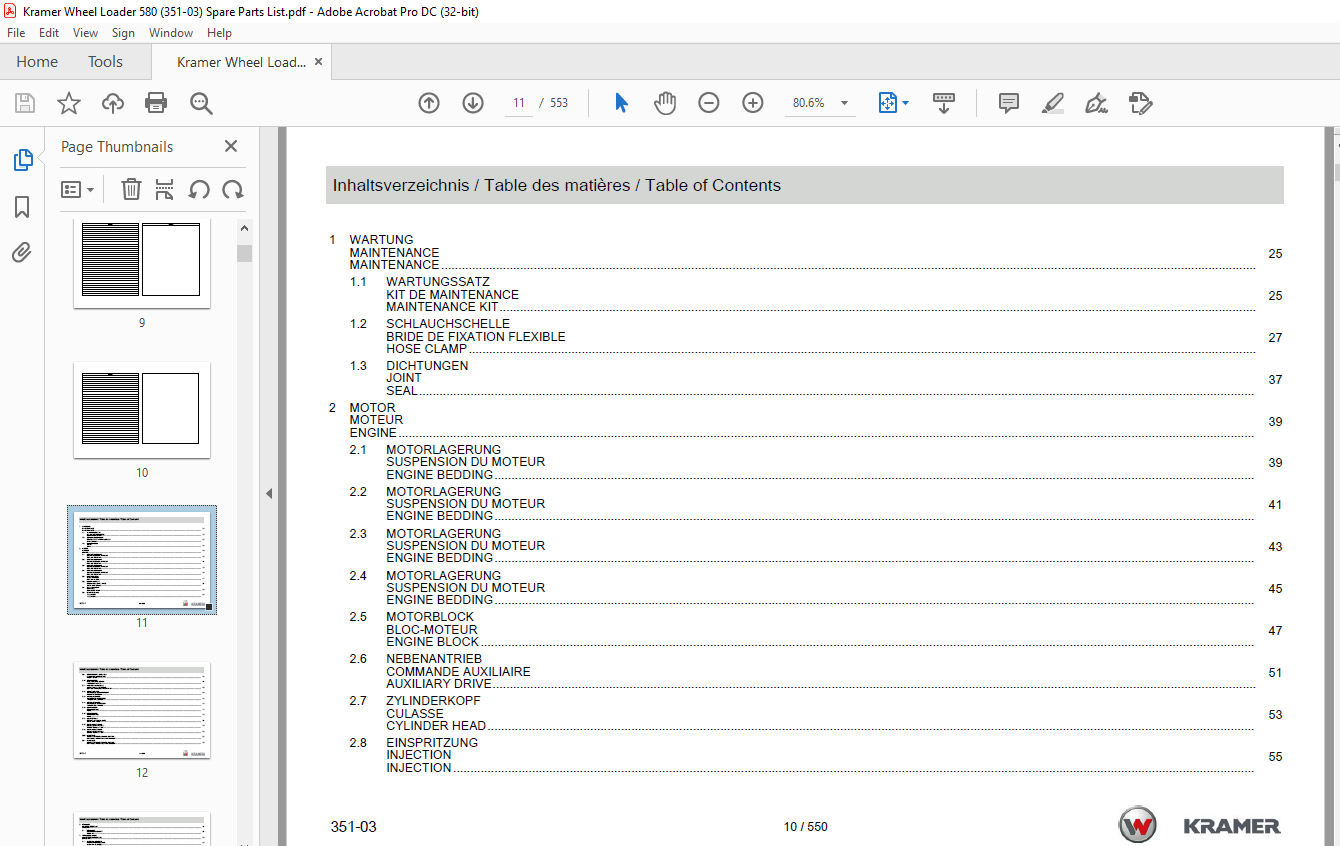Click the Table of Contents heading

point(713,185)
